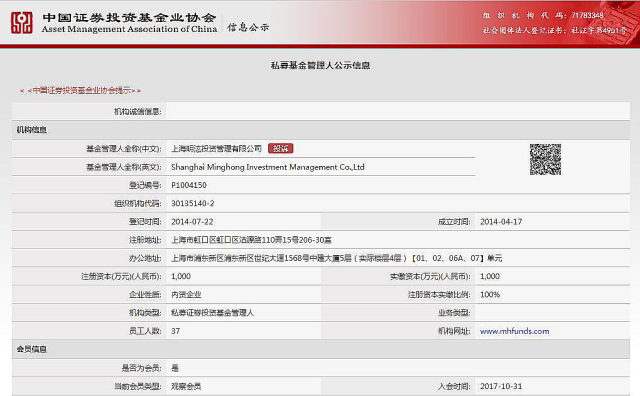Click the QR code image

(545, 159)
